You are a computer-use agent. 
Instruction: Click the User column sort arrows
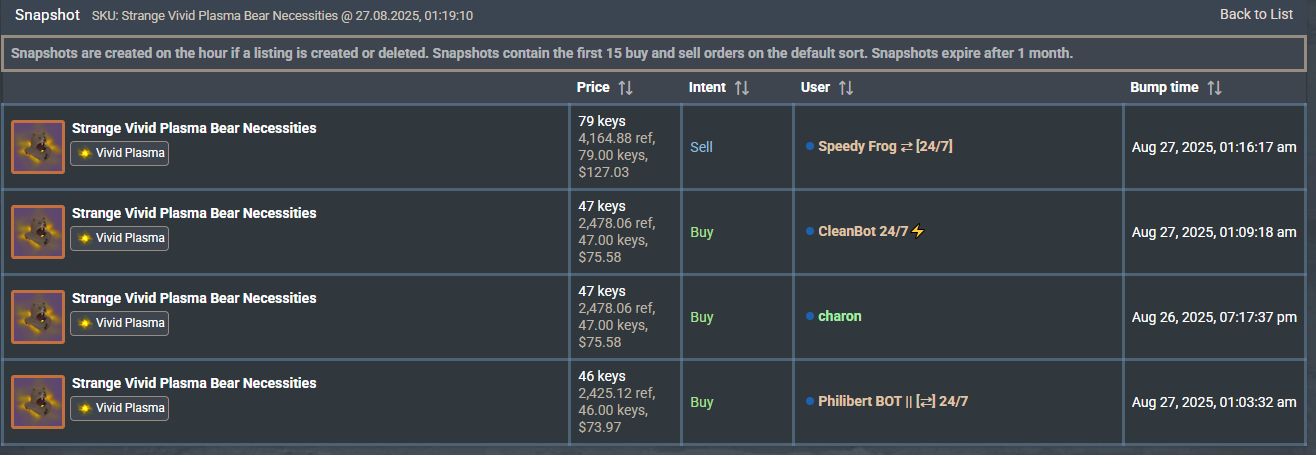[x=845, y=88]
